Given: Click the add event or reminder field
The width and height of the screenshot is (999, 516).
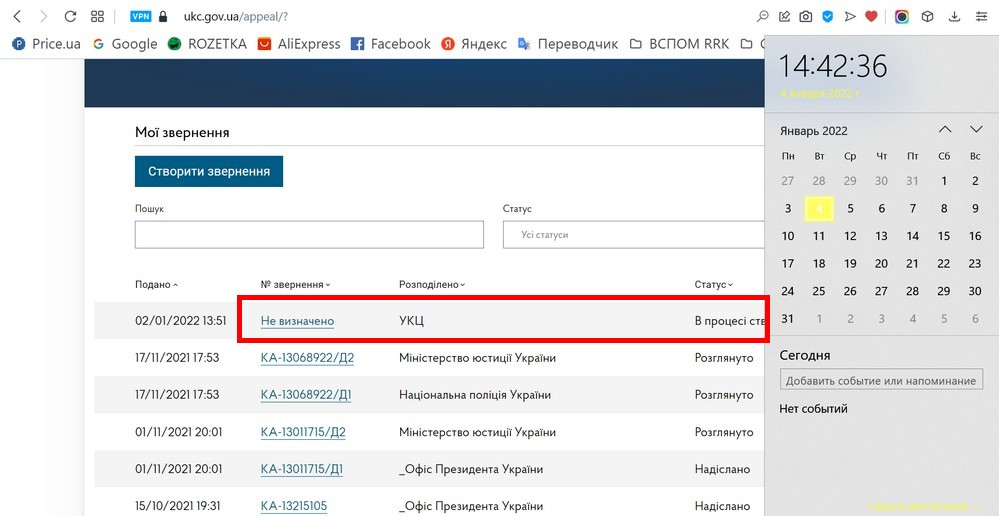Looking at the screenshot, I should [881, 380].
